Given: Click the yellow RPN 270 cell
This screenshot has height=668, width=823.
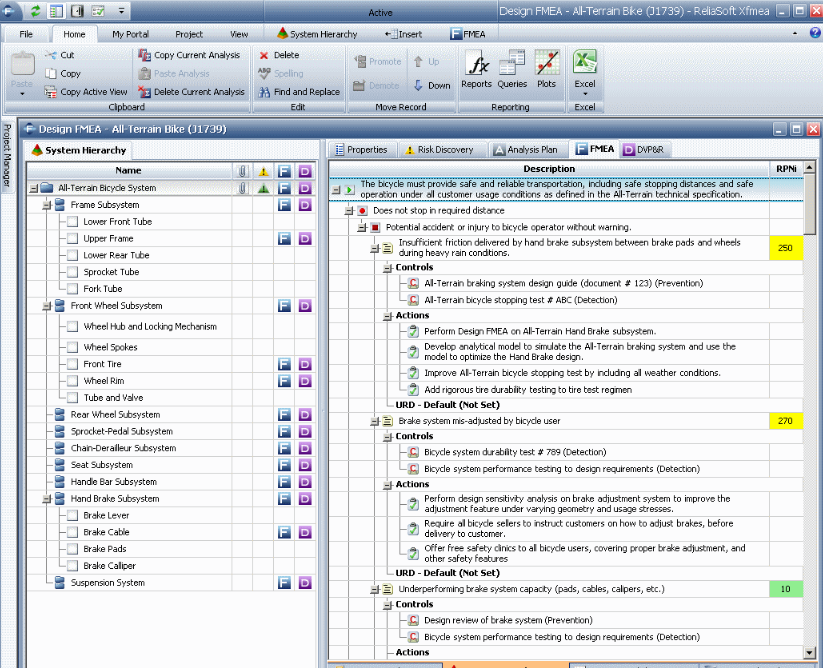Looking at the screenshot, I should click(785, 421).
